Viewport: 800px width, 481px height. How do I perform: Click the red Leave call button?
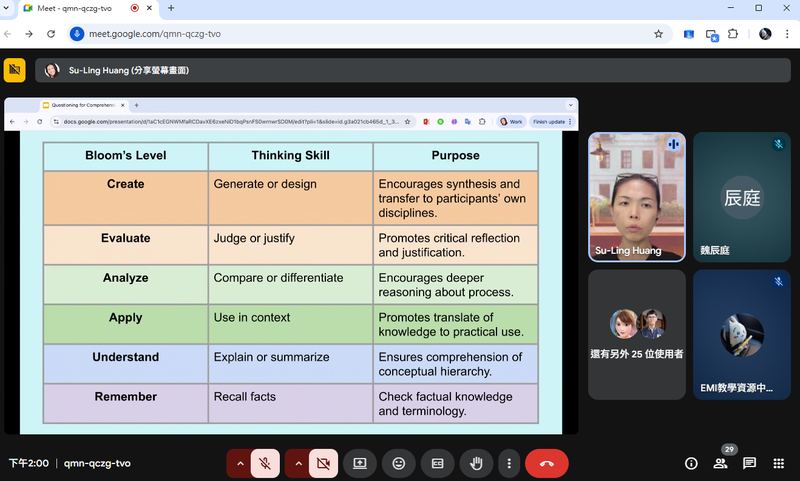click(546, 464)
